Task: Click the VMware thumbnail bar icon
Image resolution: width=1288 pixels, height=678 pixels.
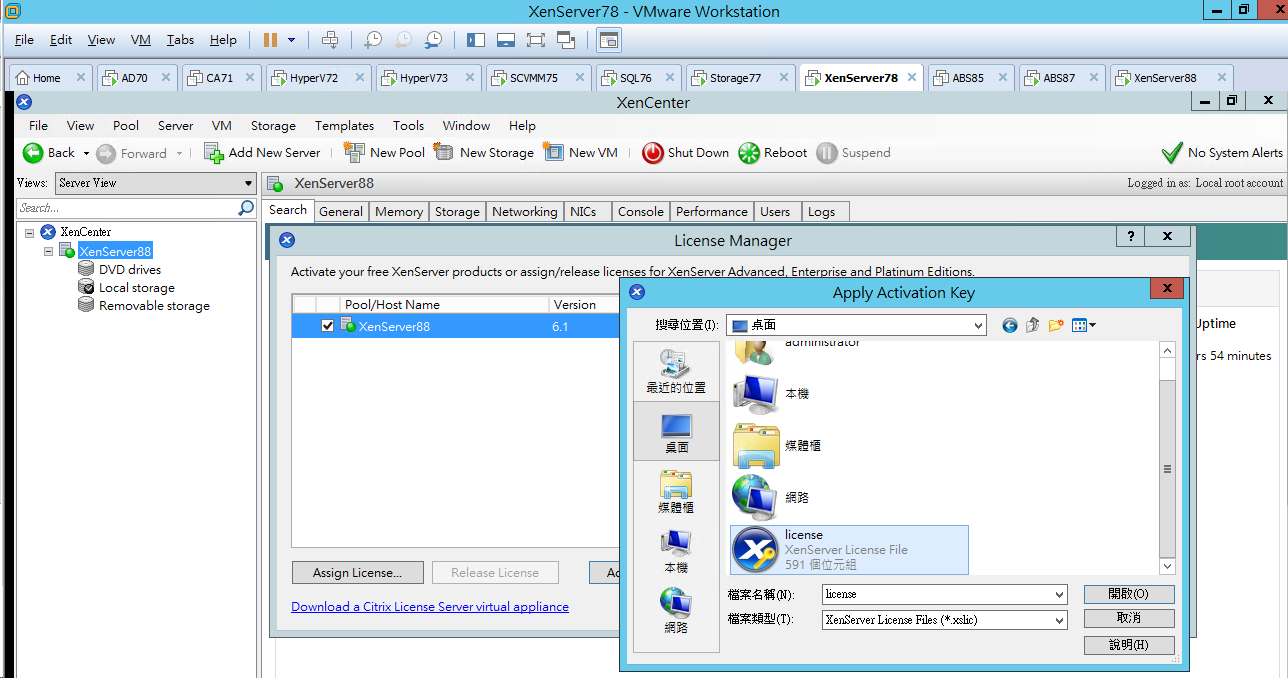Action: coord(506,40)
